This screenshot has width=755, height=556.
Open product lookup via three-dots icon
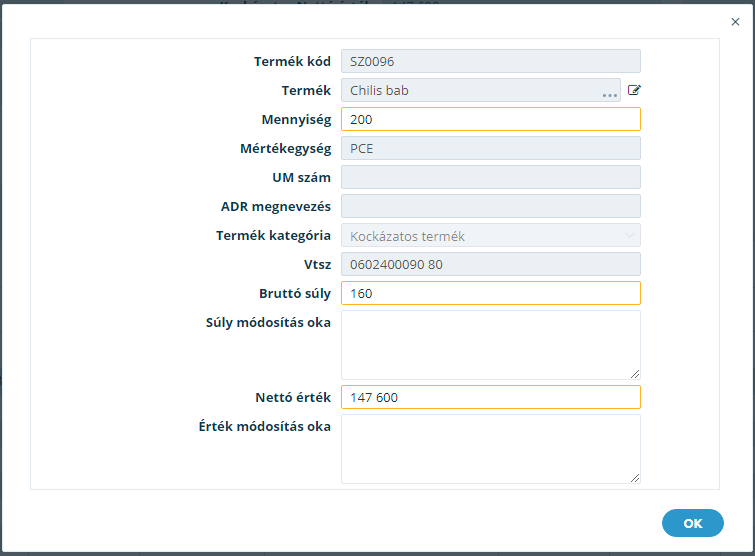point(610,95)
